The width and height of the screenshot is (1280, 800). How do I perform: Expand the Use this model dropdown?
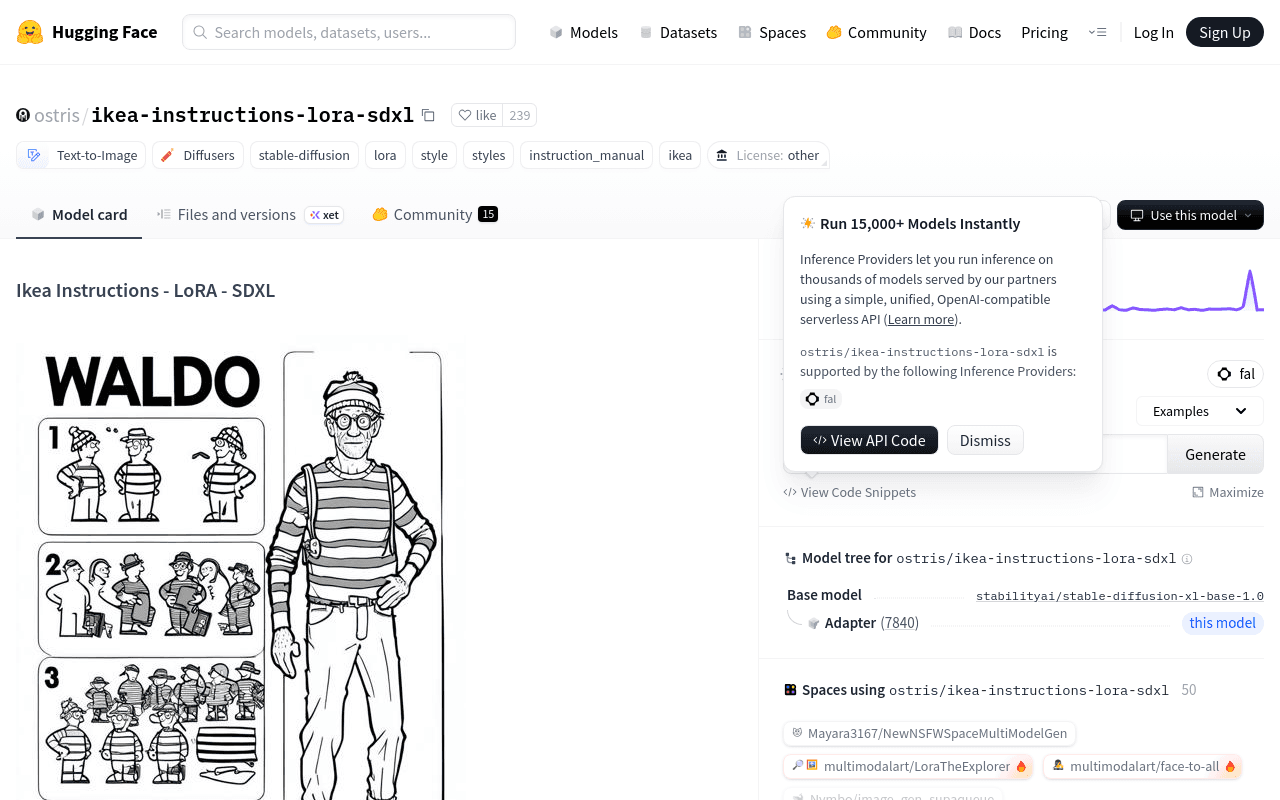pos(1190,215)
